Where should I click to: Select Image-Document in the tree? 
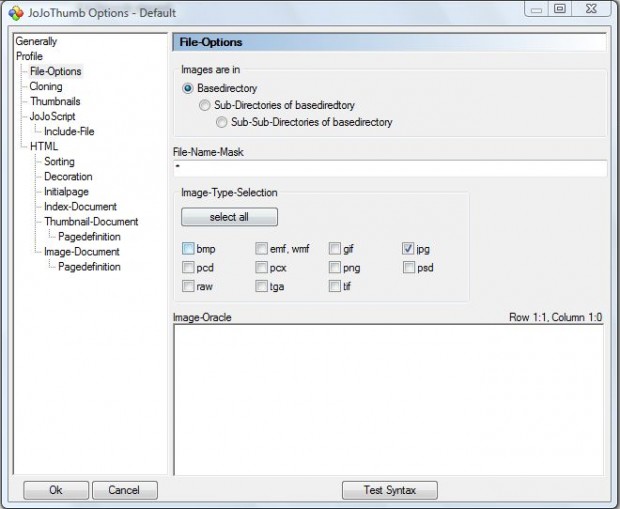tap(82, 252)
